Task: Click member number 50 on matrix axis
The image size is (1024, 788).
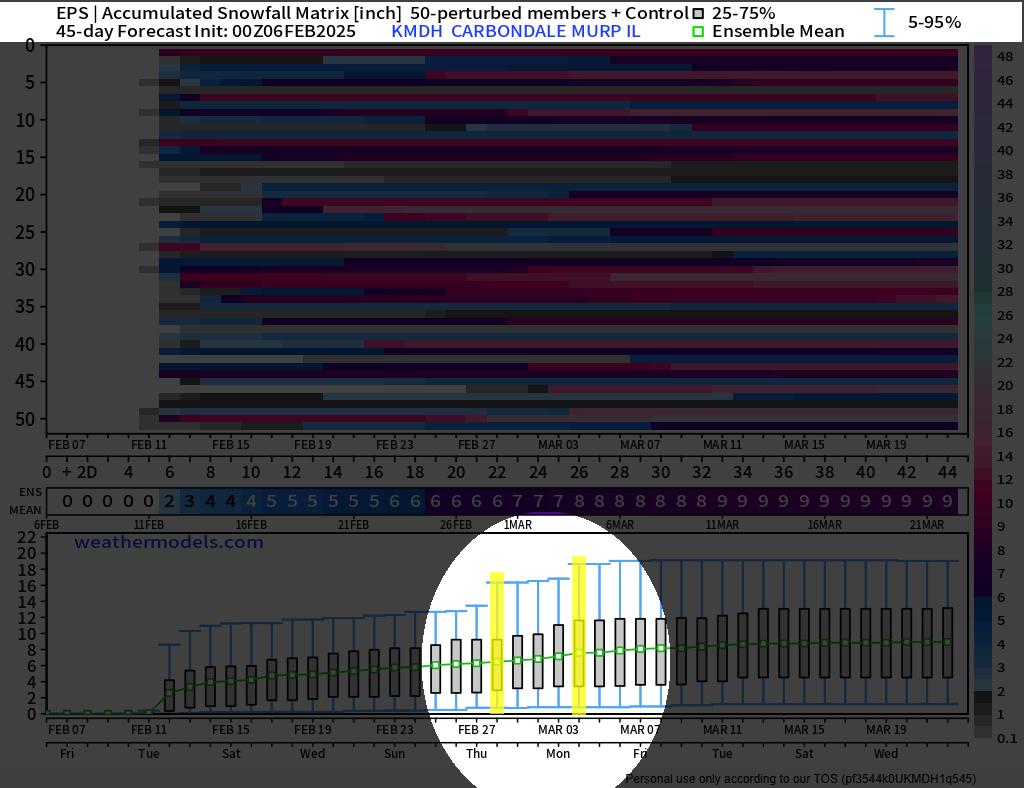Action: click(x=26, y=418)
